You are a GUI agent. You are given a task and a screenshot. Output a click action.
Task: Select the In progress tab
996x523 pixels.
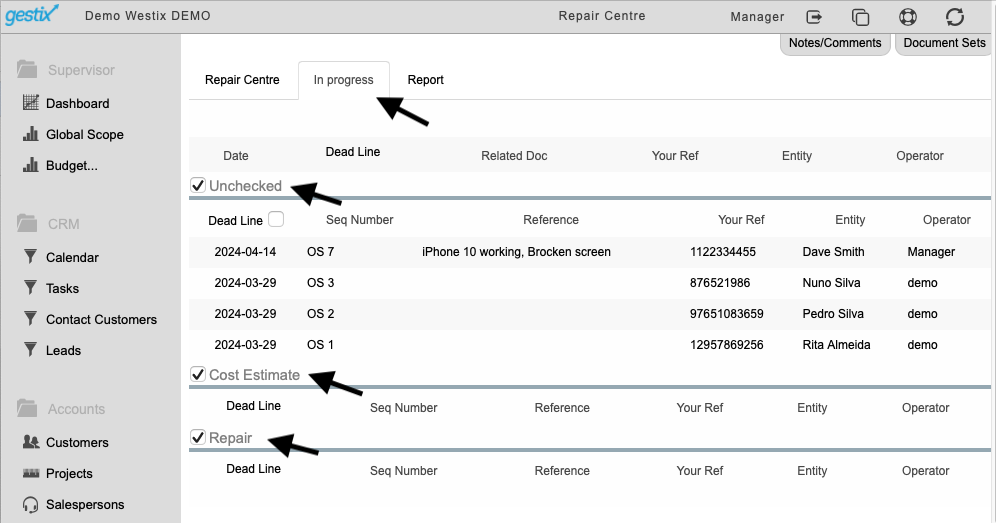[344, 80]
